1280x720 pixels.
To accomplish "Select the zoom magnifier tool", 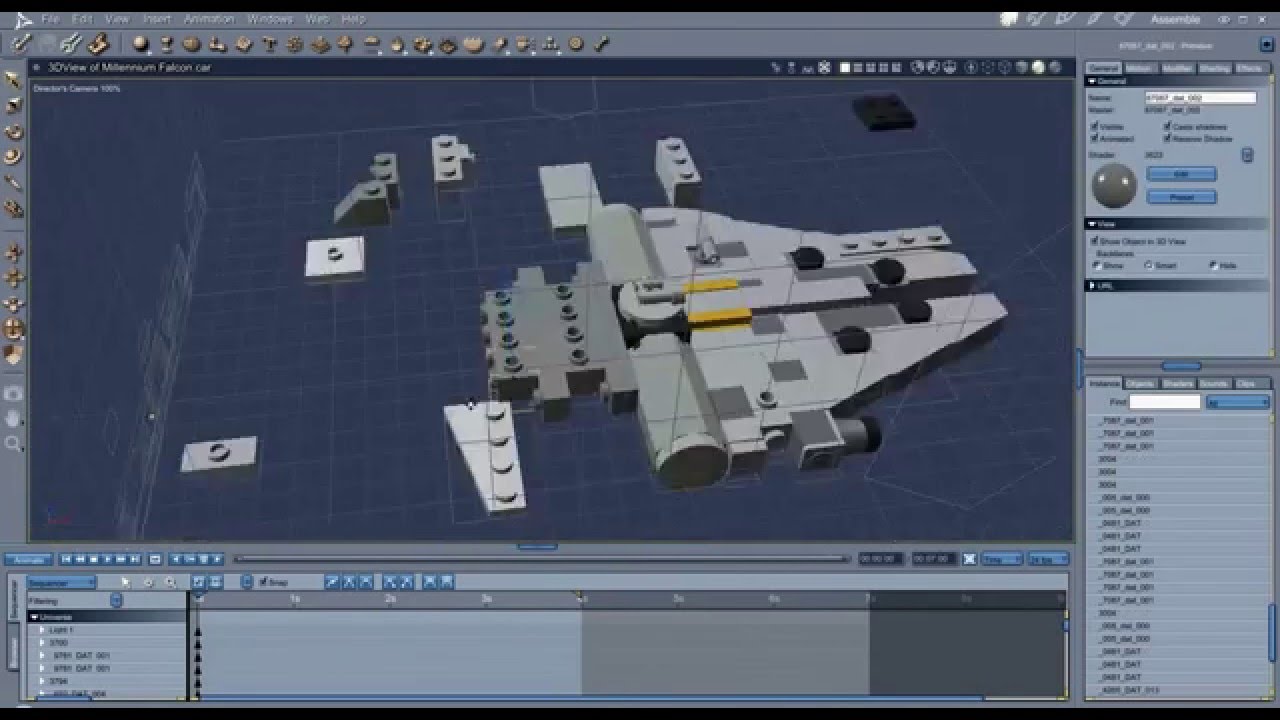I will pyautogui.click(x=14, y=443).
